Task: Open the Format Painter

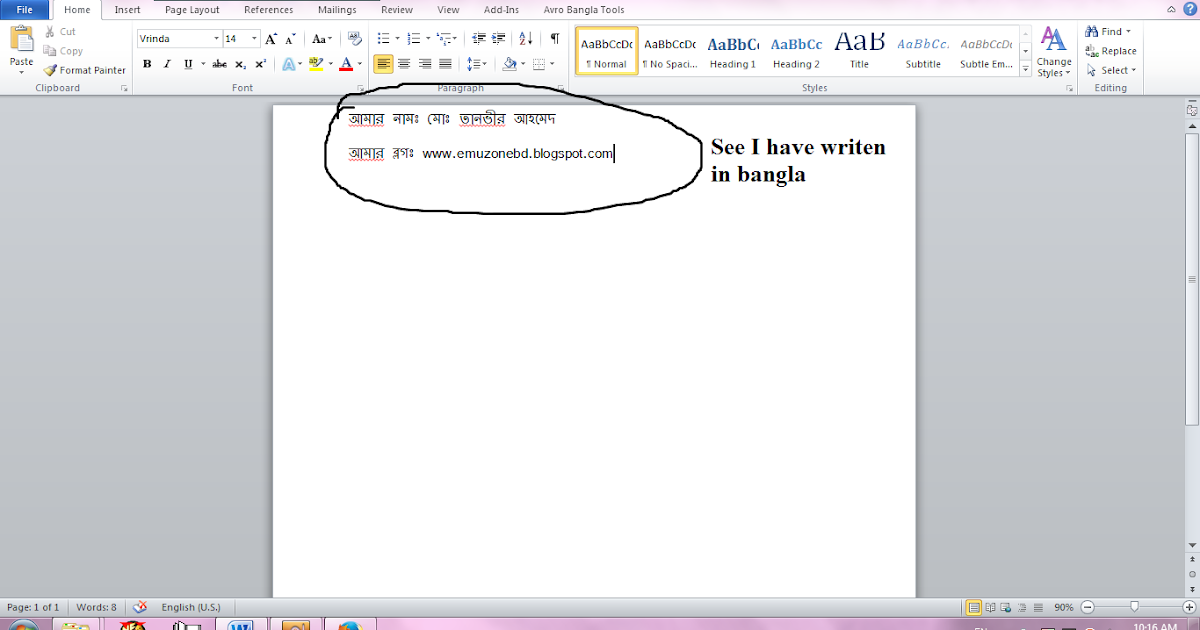Action: click(84, 70)
